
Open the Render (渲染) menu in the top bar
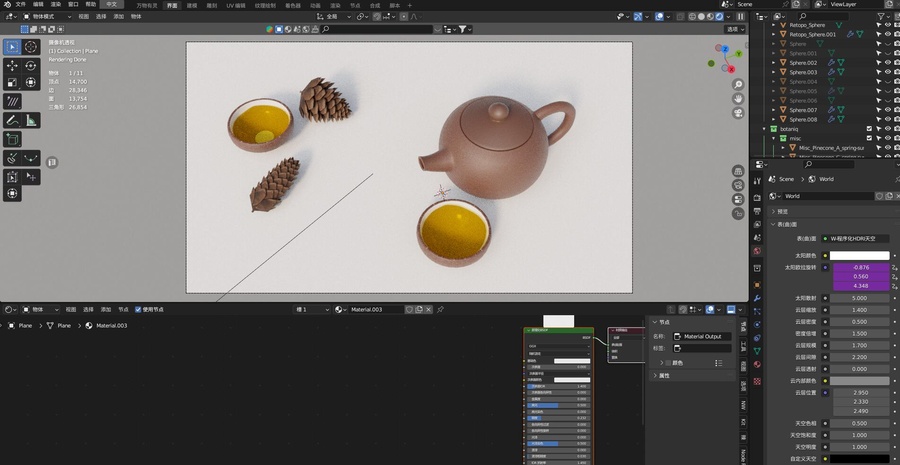[56, 5]
